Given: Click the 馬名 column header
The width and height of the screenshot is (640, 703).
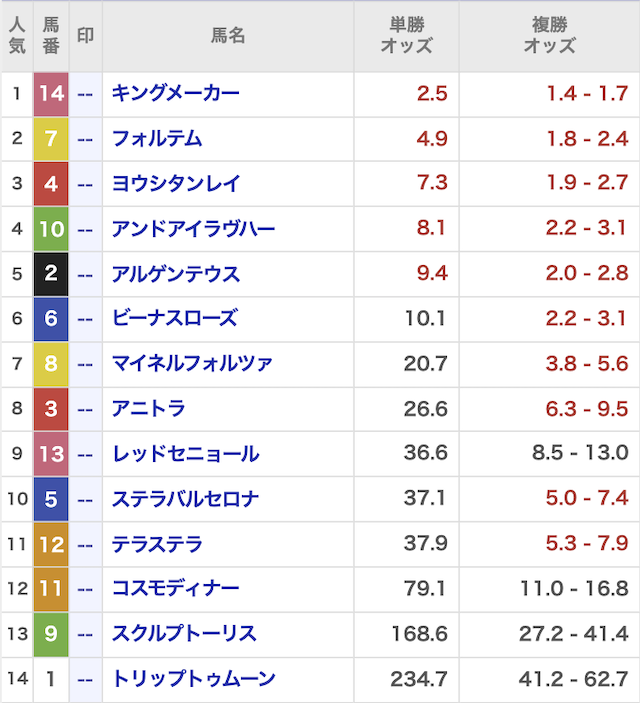Looking at the screenshot, I should click(x=227, y=36).
